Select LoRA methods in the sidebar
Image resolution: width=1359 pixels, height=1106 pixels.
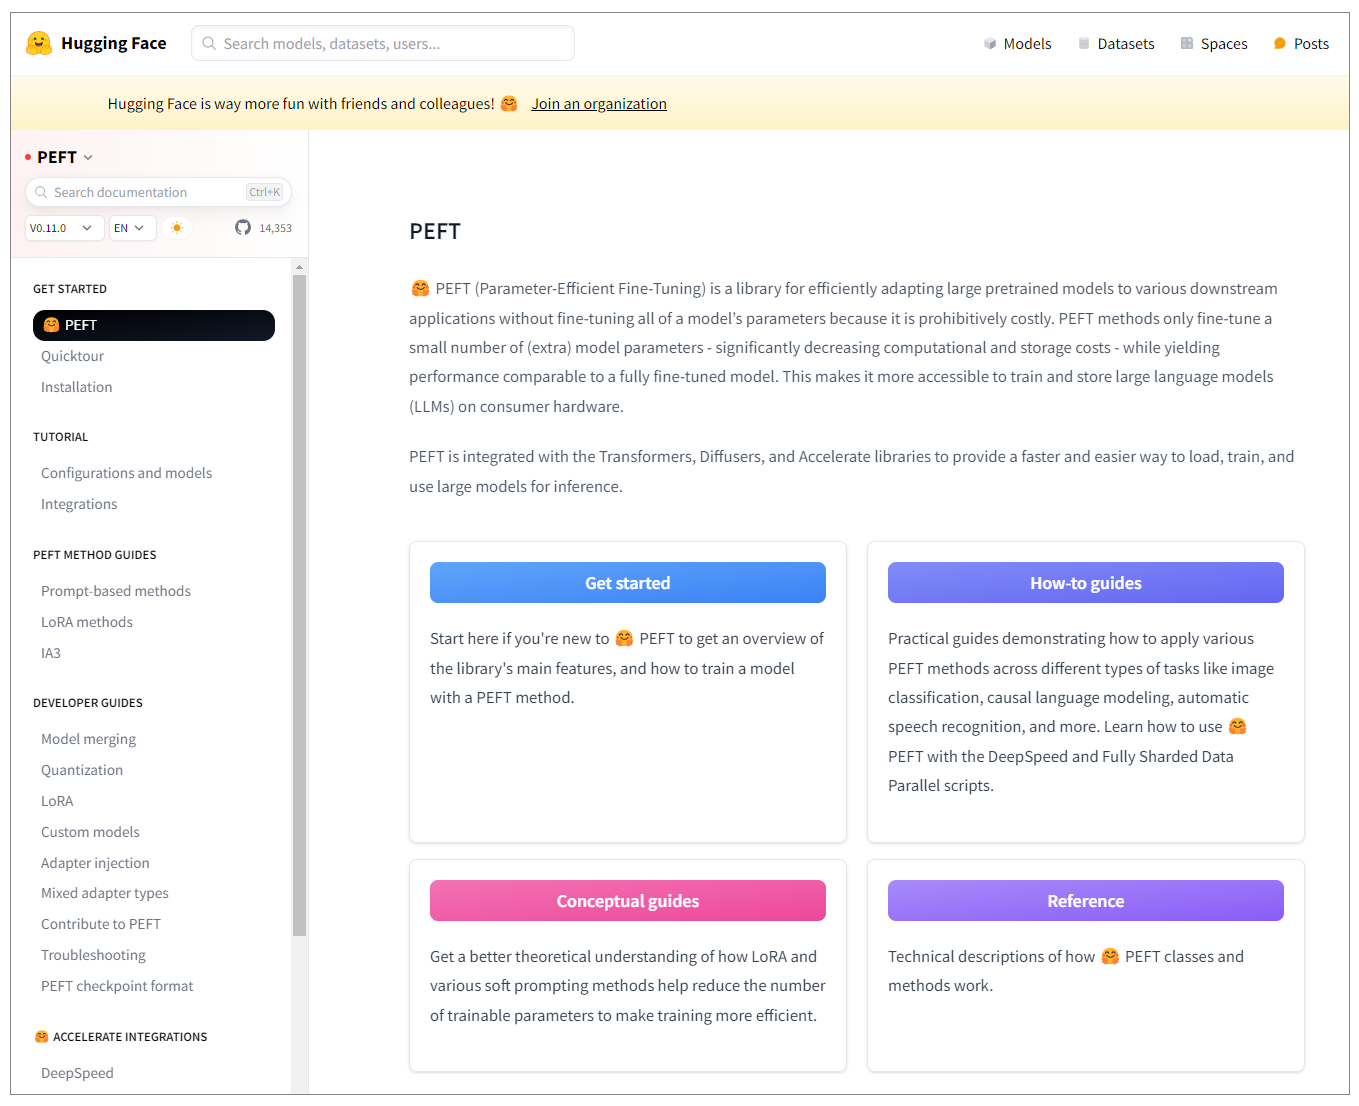87,622
